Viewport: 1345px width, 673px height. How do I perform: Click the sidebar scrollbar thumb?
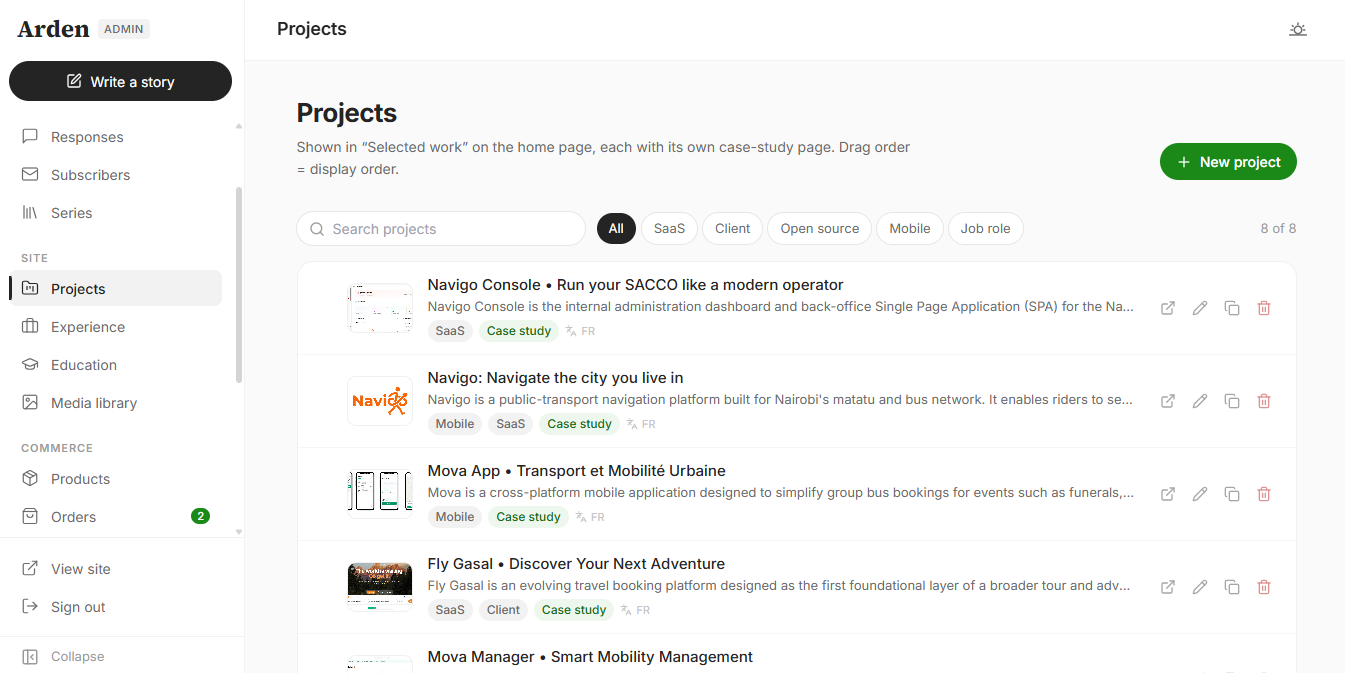point(238,285)
